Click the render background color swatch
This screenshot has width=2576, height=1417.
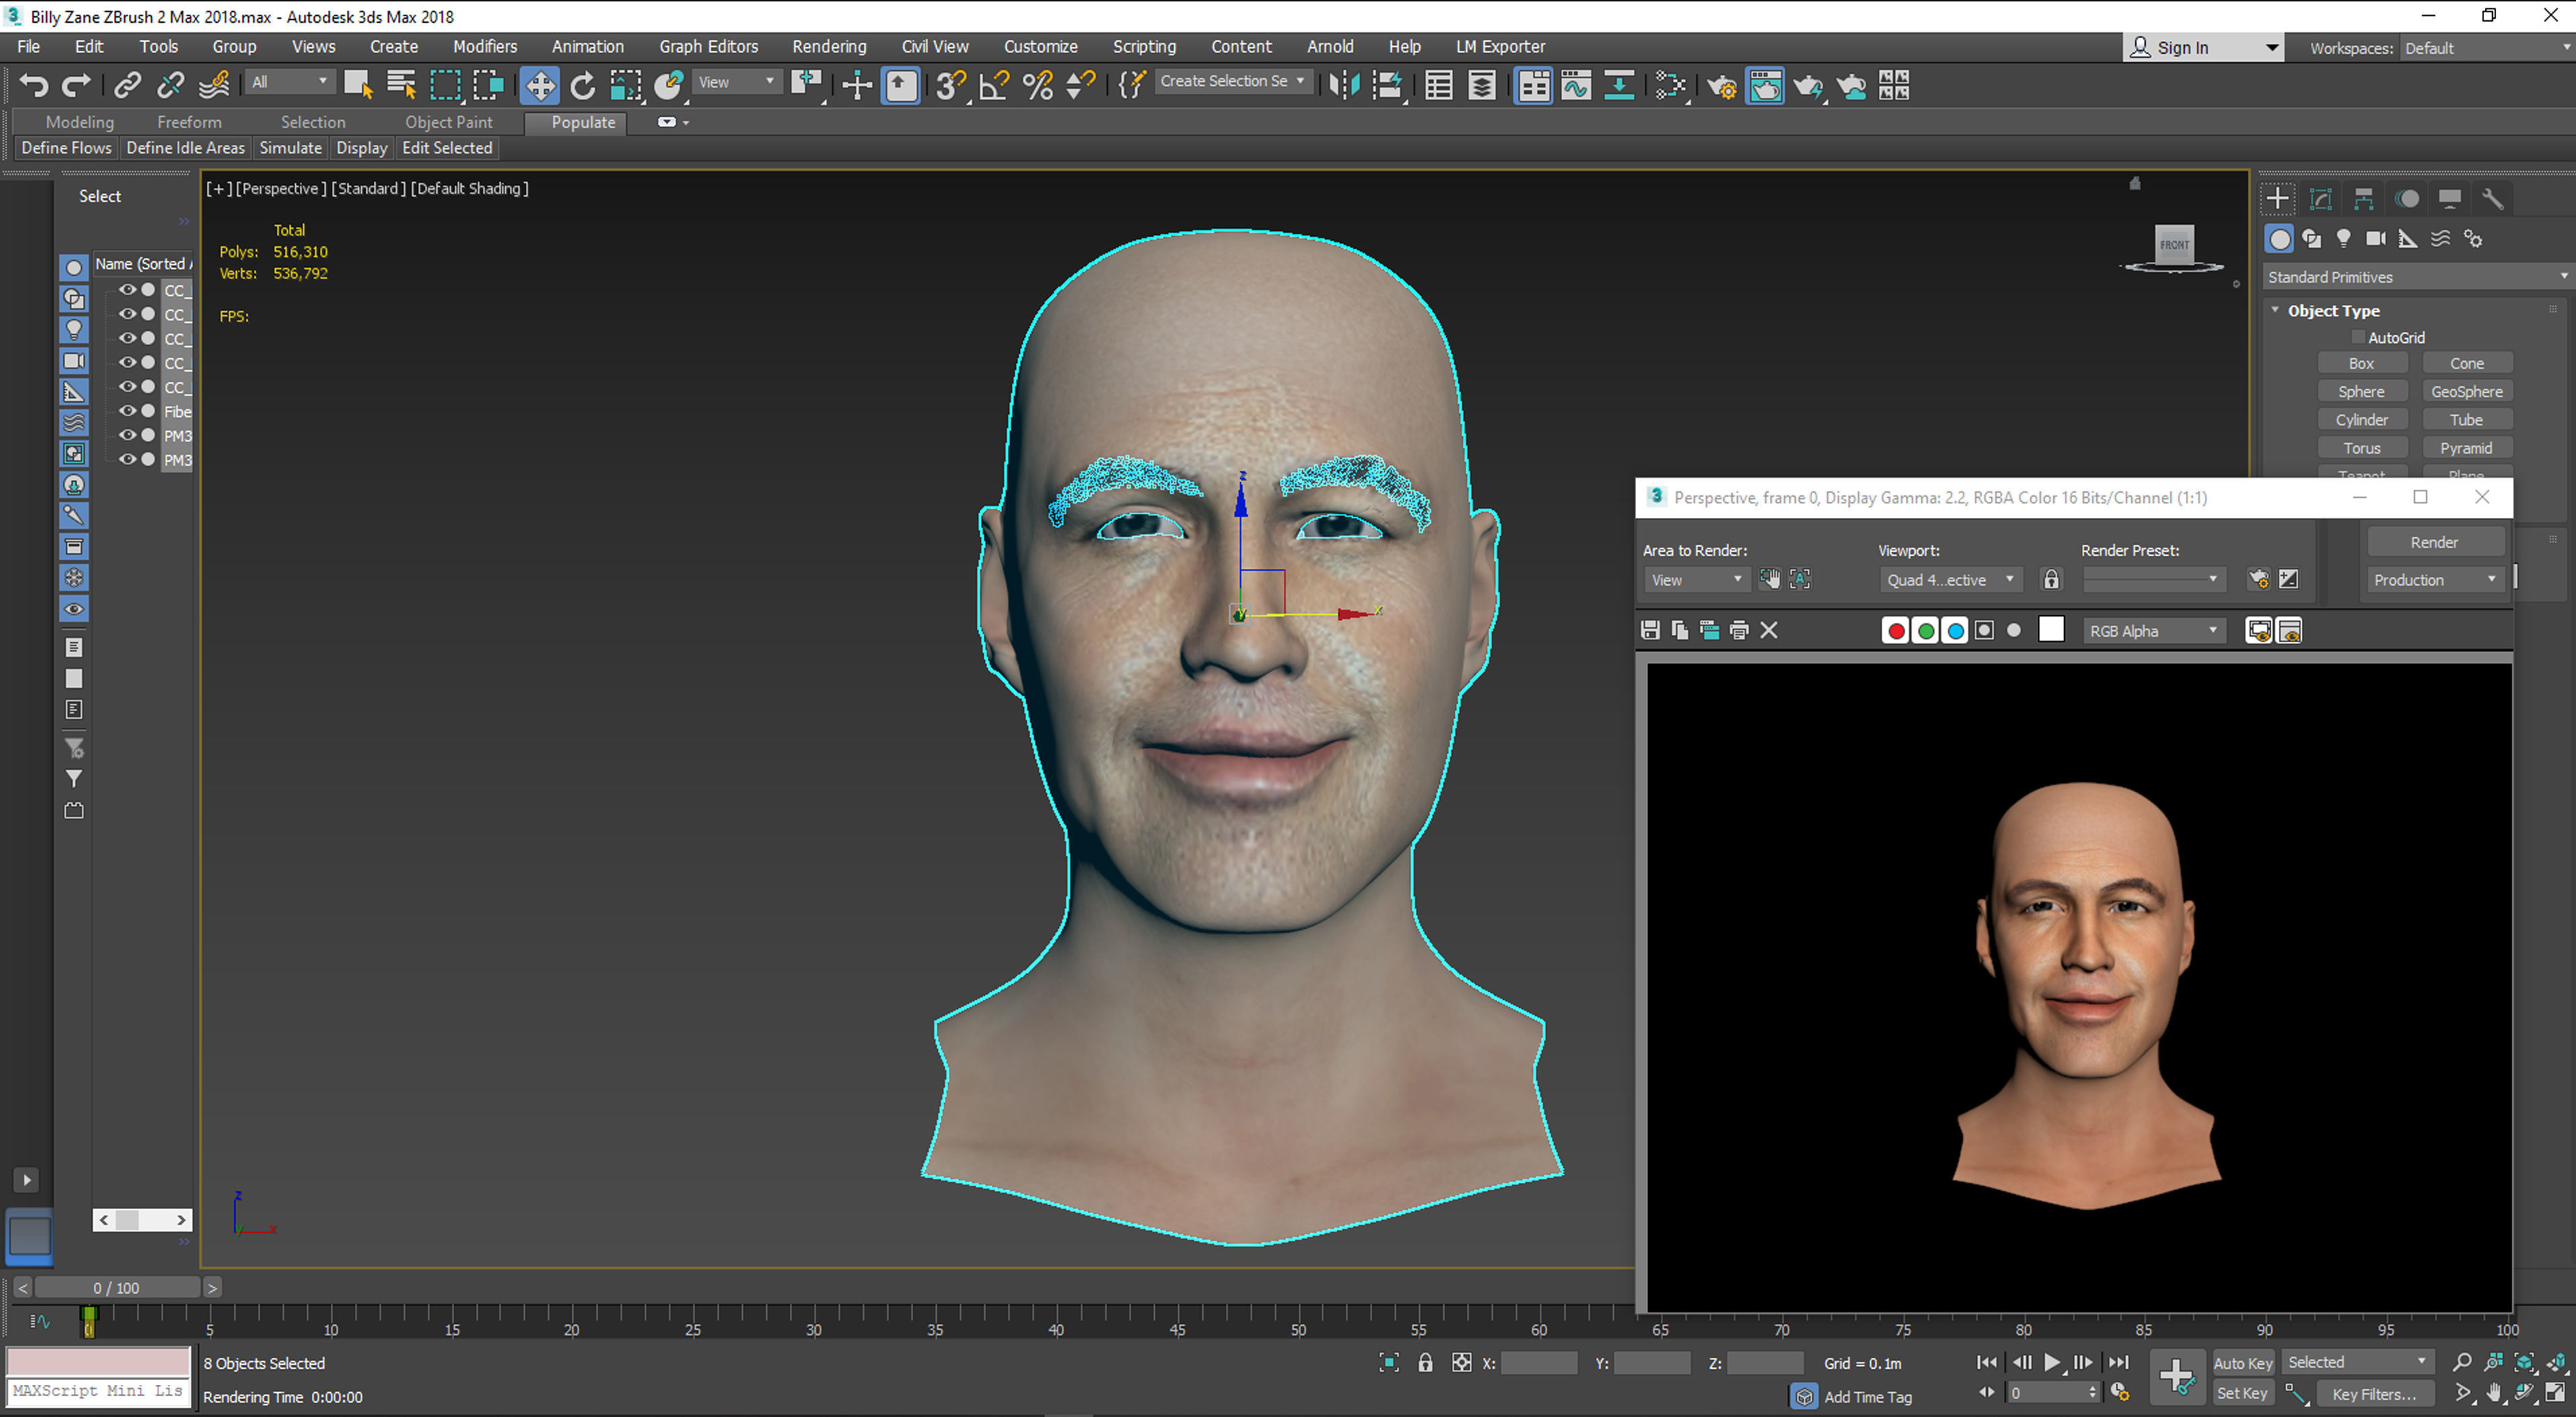coord(2051,630)
